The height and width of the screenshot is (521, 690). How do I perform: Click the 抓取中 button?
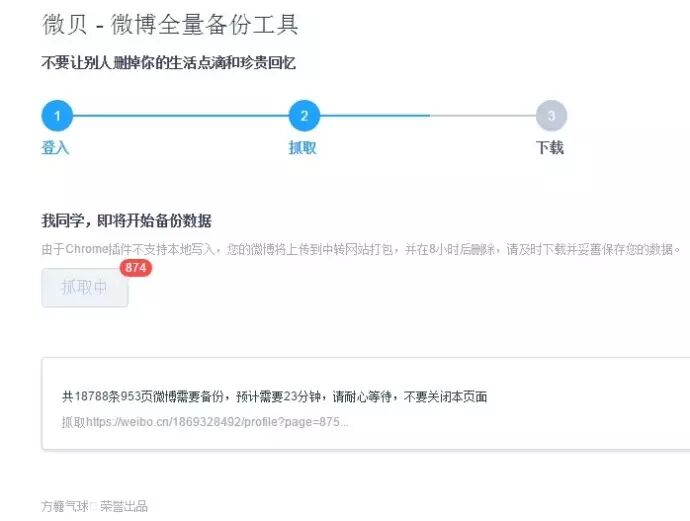(x=84, y=288)
